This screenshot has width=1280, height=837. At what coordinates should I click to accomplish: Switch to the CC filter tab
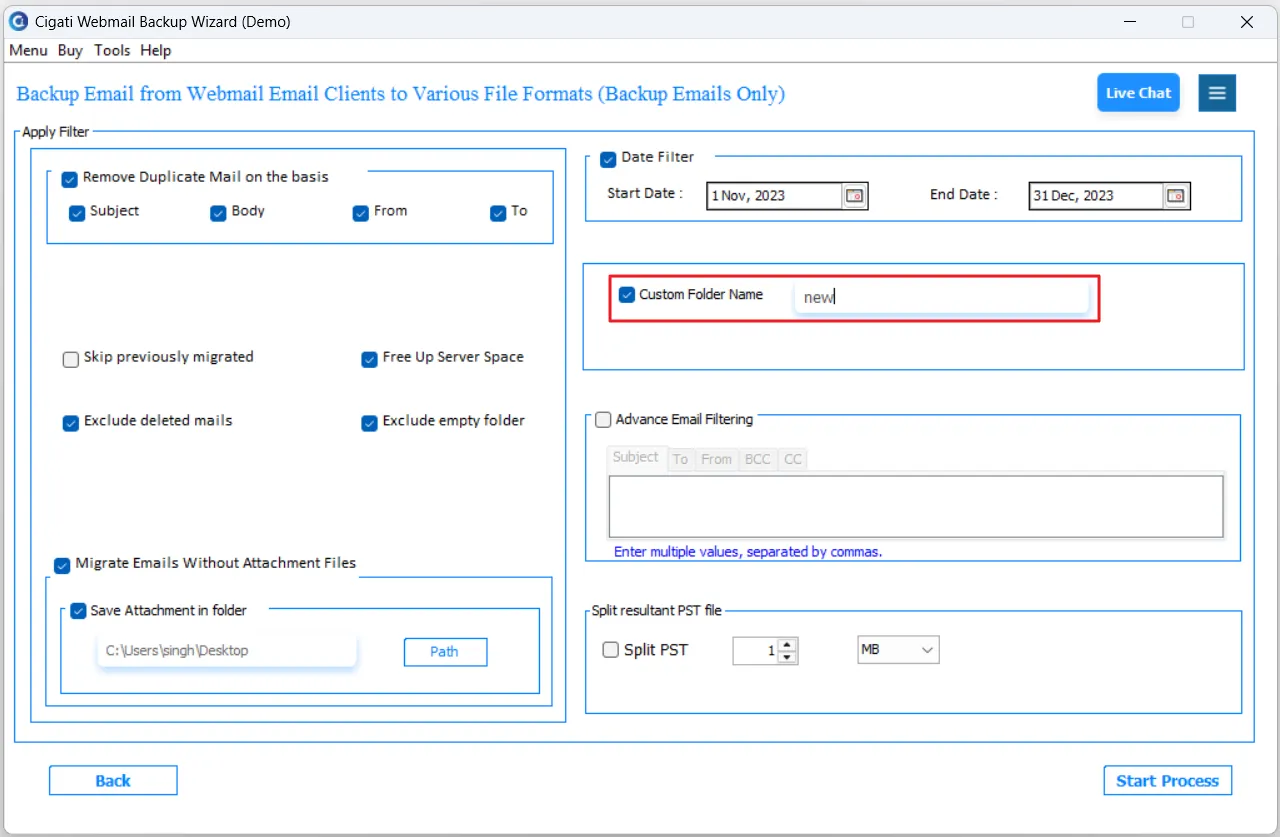792,459
